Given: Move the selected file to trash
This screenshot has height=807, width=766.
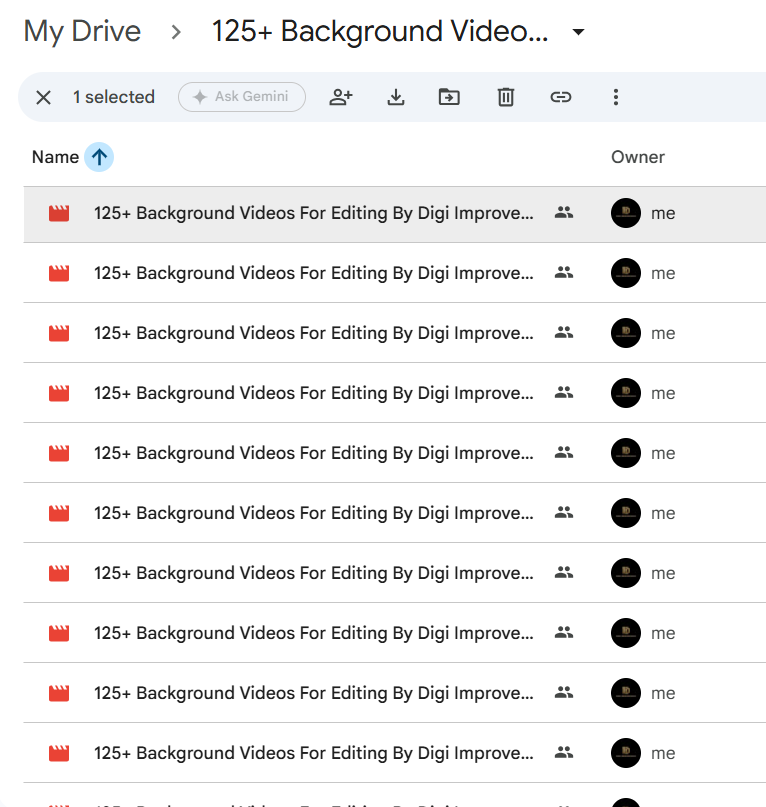Looking at the screenshot, I should (506, 97).
